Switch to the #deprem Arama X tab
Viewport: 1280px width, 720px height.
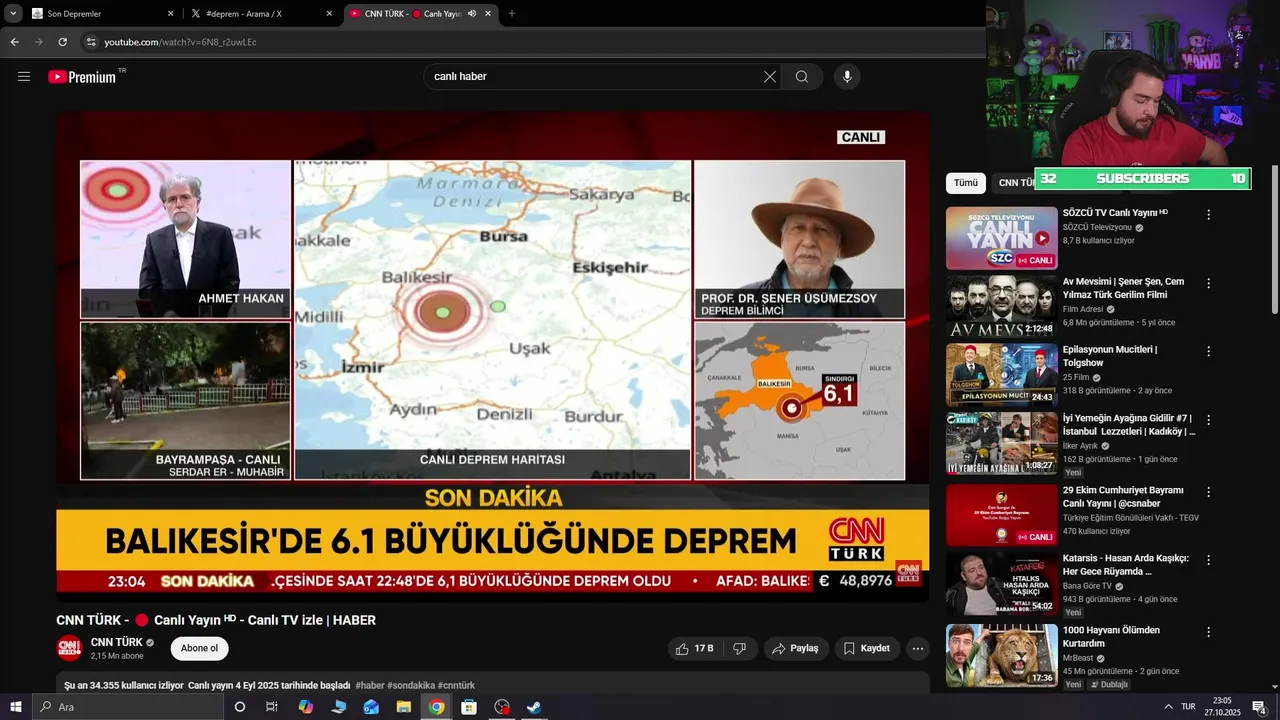[x=262, y=14]
